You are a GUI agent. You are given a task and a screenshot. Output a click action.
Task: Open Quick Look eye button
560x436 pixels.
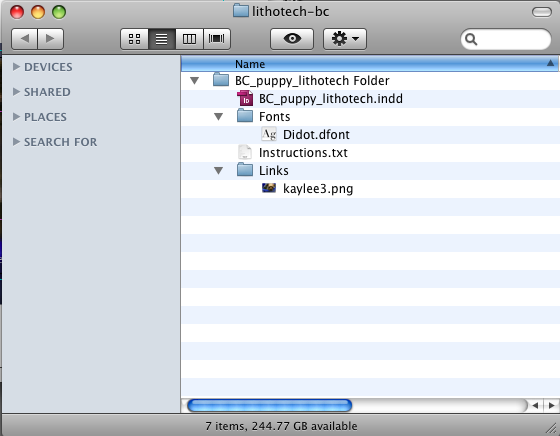[x=292, y=39]
